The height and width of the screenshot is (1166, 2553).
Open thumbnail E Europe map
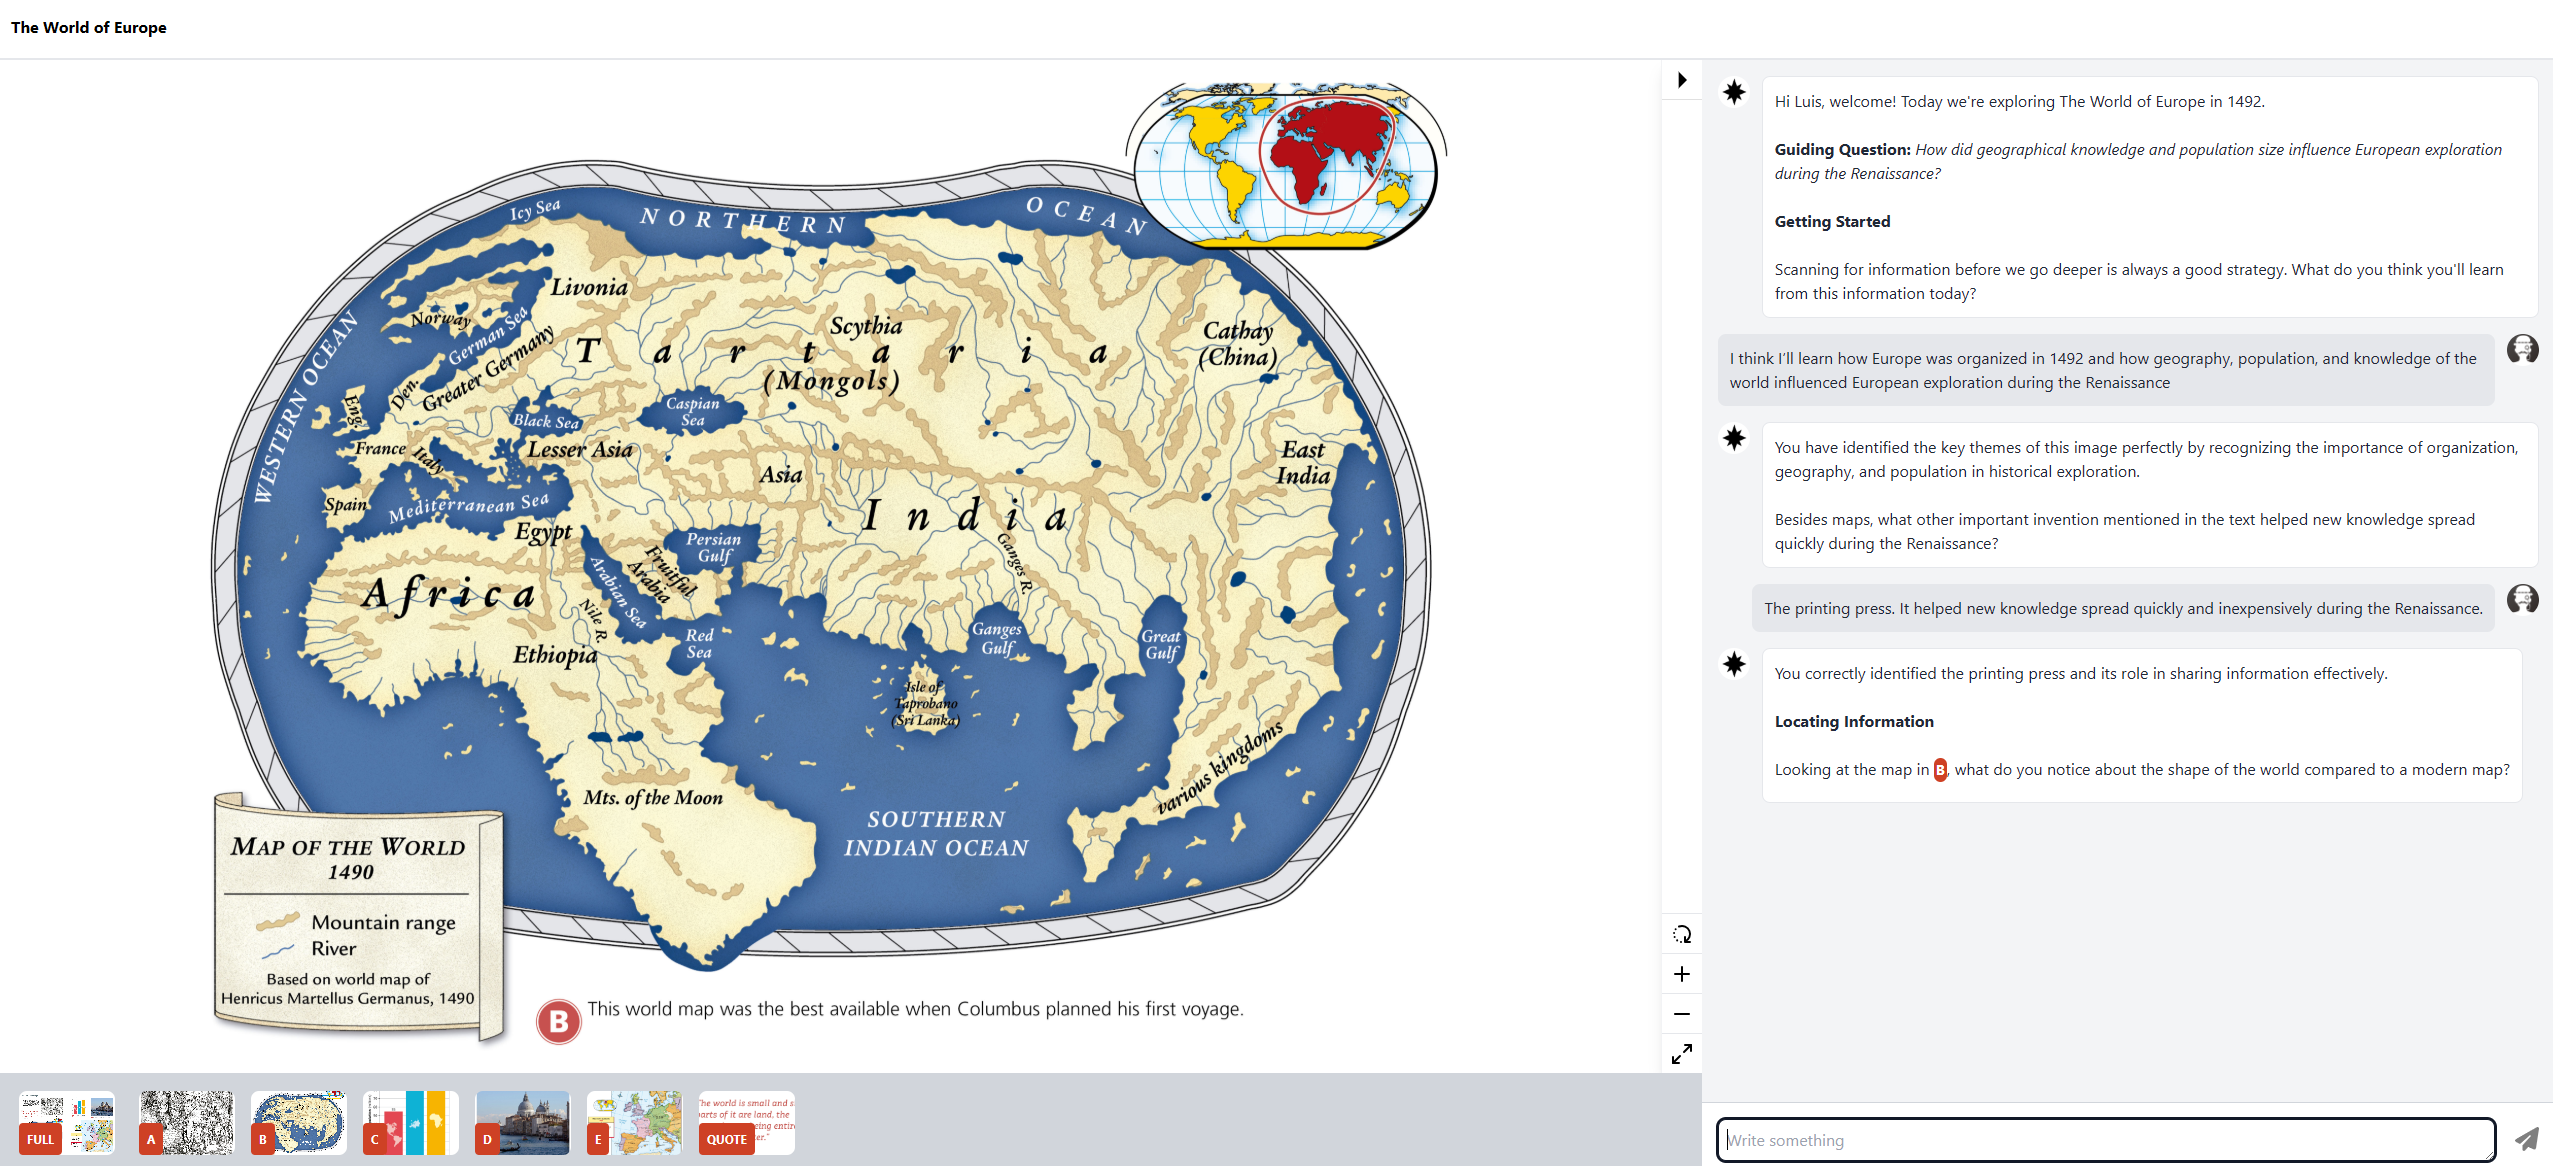pyautogui.click(x=634, y=1123)
